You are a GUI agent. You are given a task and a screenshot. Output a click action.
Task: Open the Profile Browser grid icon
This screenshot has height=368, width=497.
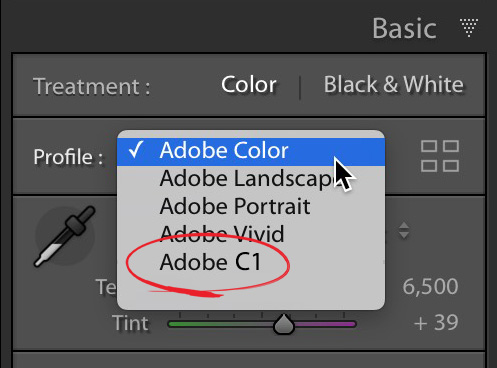pyautogui.click(x=440, y=156)
